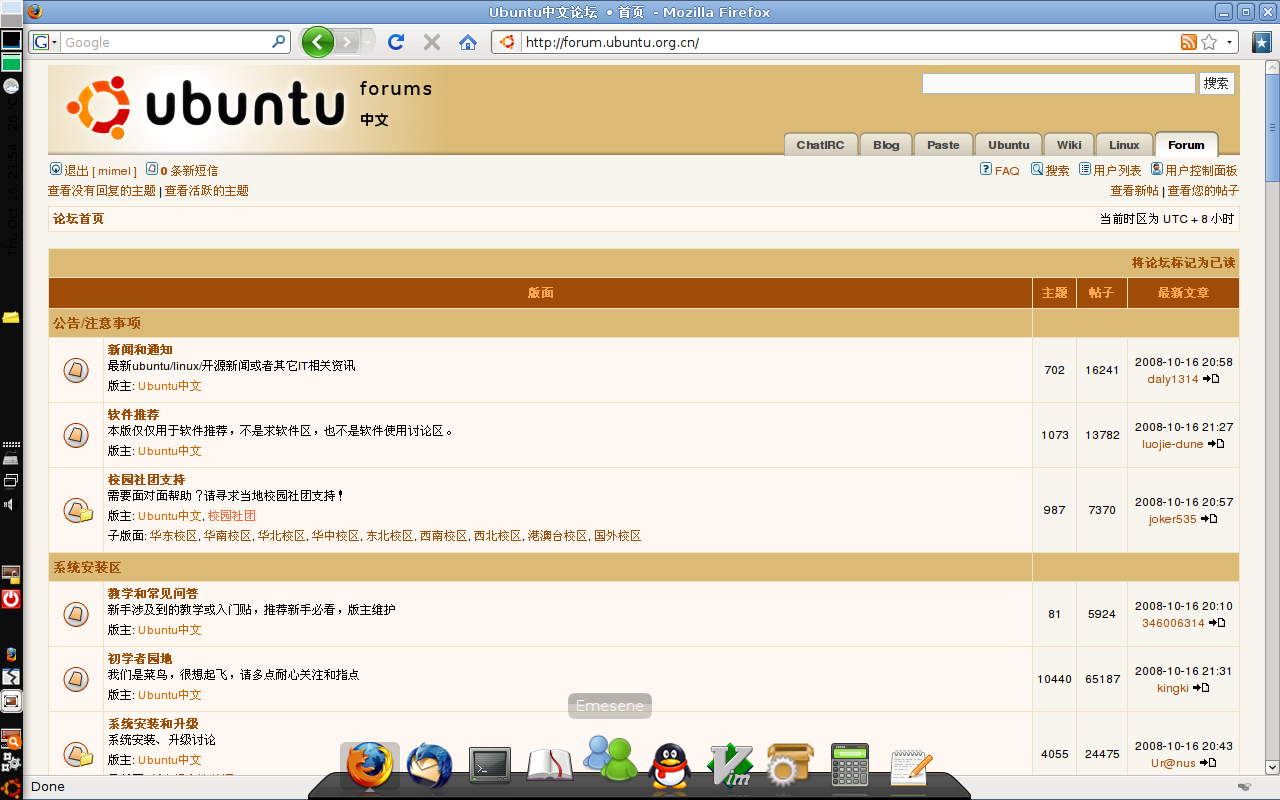Image resolution: width=1280 pixels, height=800 pixels.
Task: Click the magnifier in the Google search box
Action: (279, 42)
